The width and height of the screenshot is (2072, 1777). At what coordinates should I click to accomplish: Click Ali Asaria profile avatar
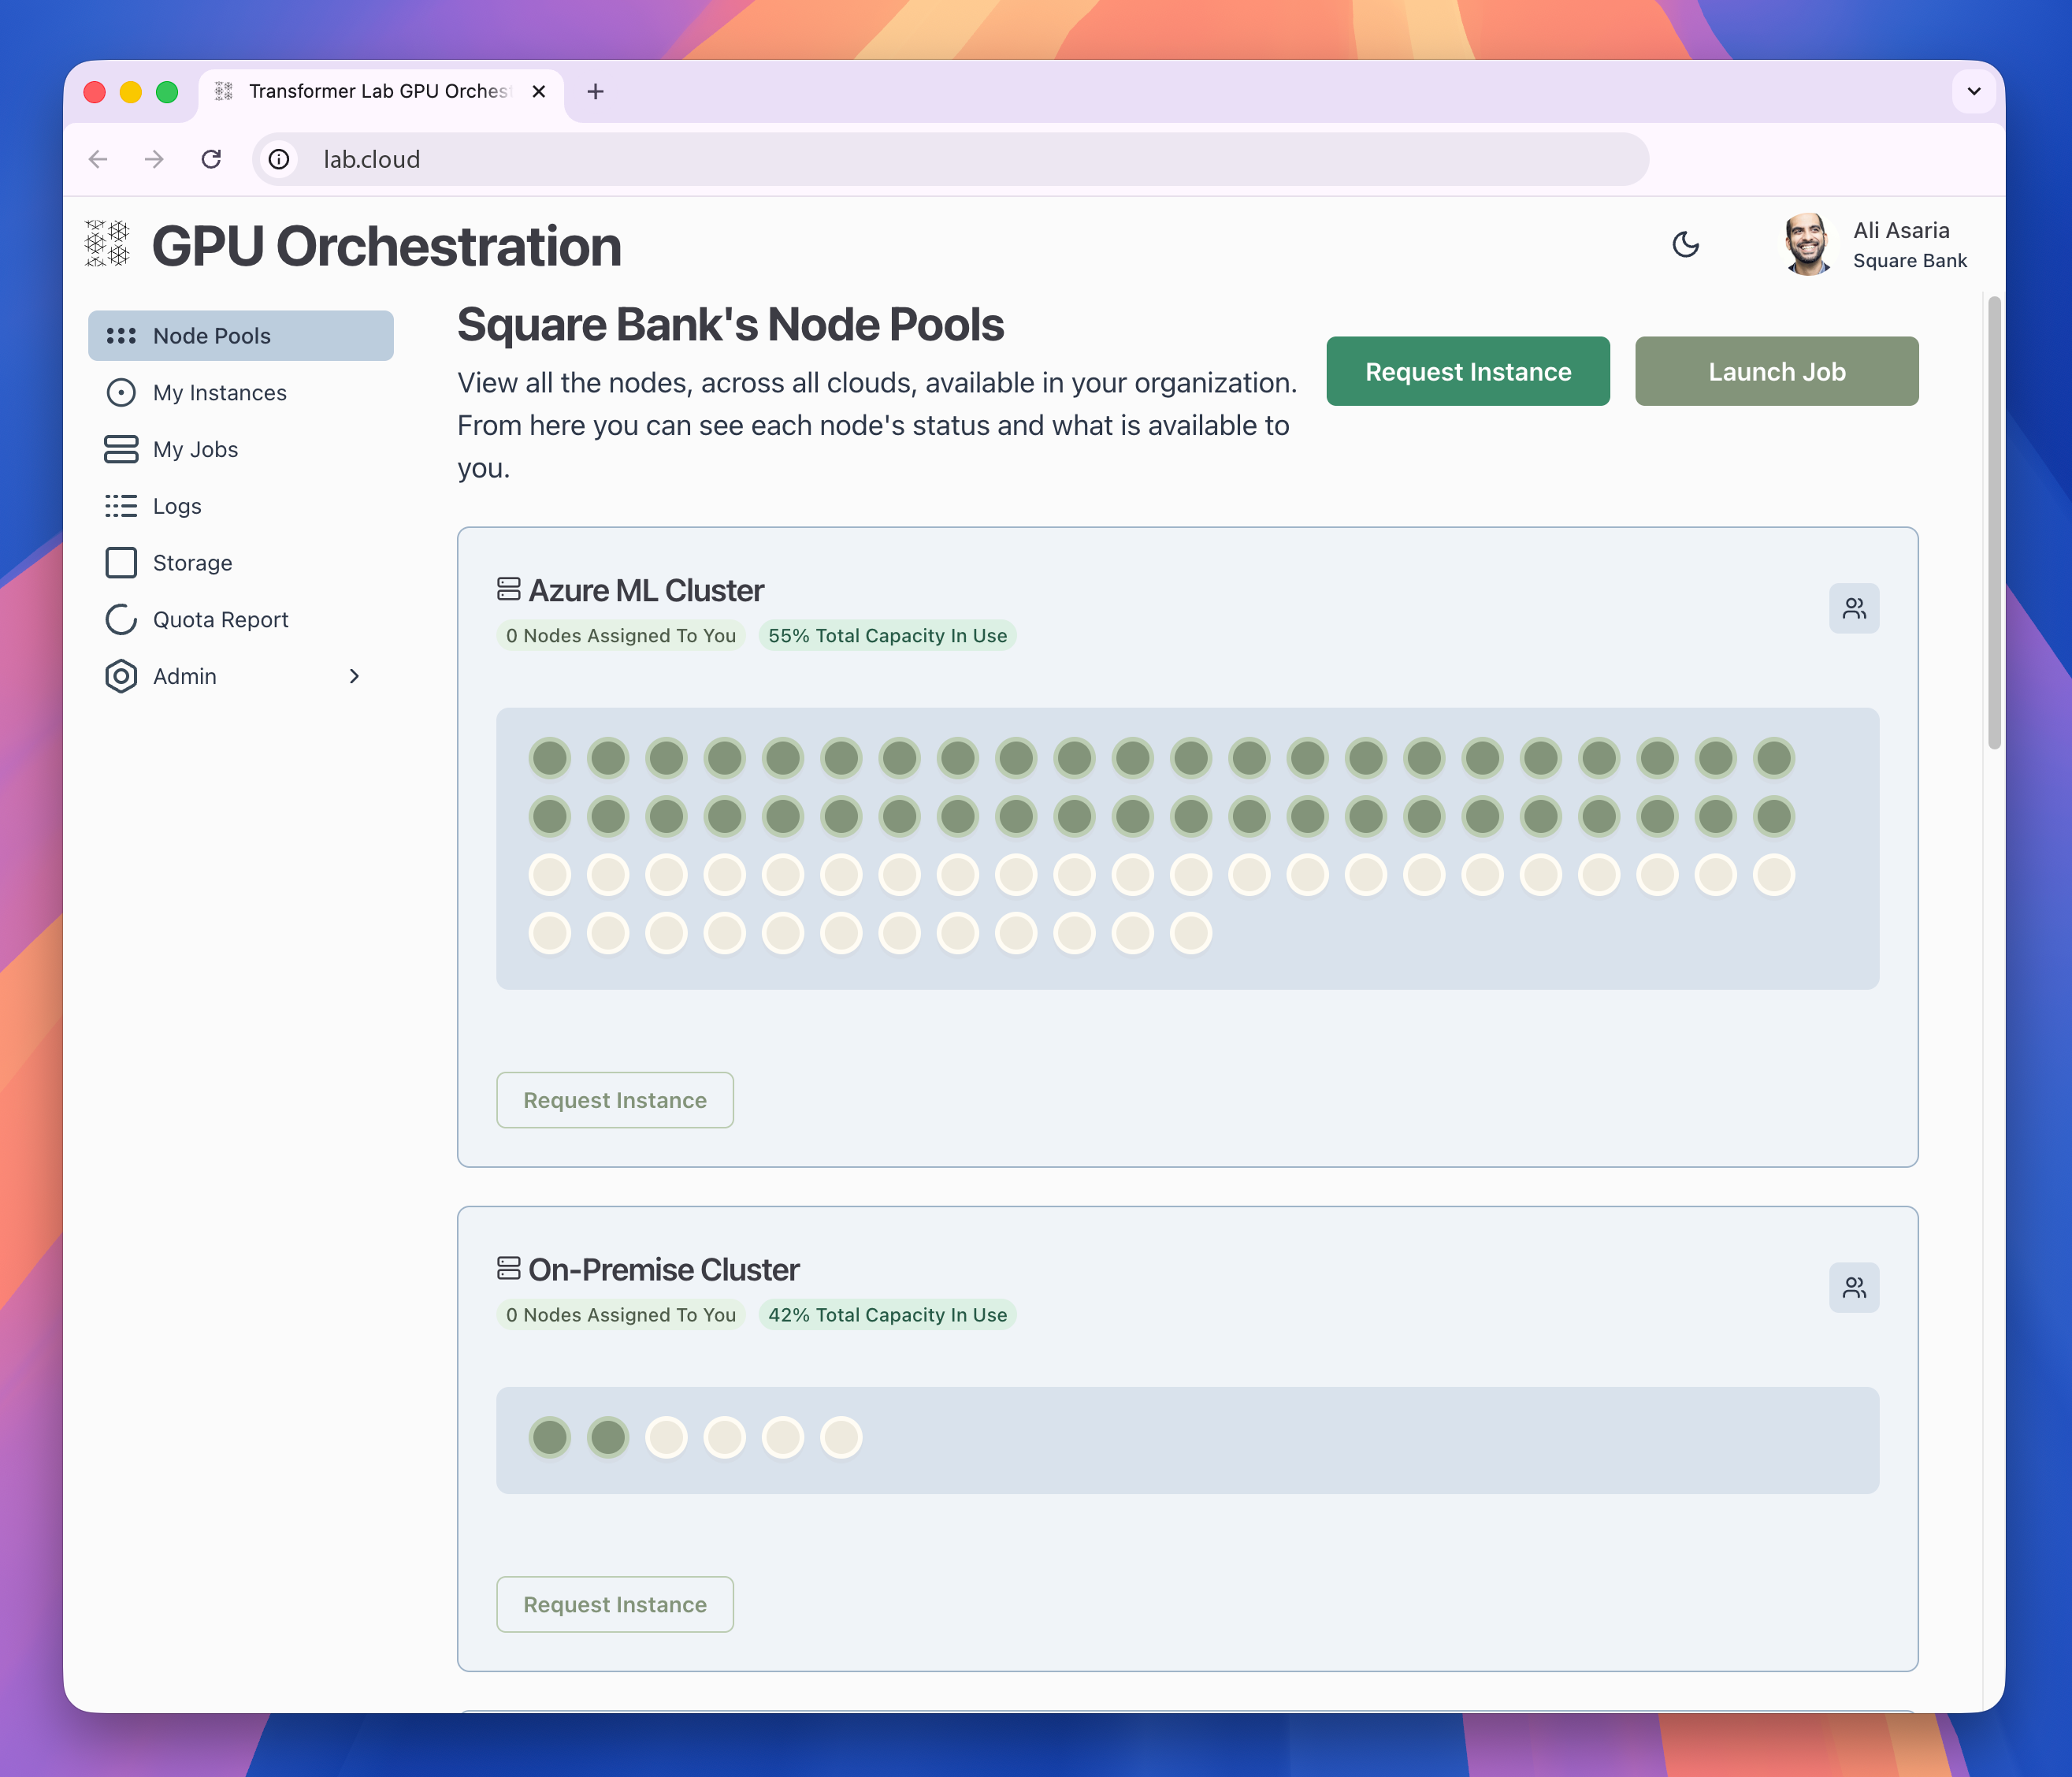pos(1807,245)
